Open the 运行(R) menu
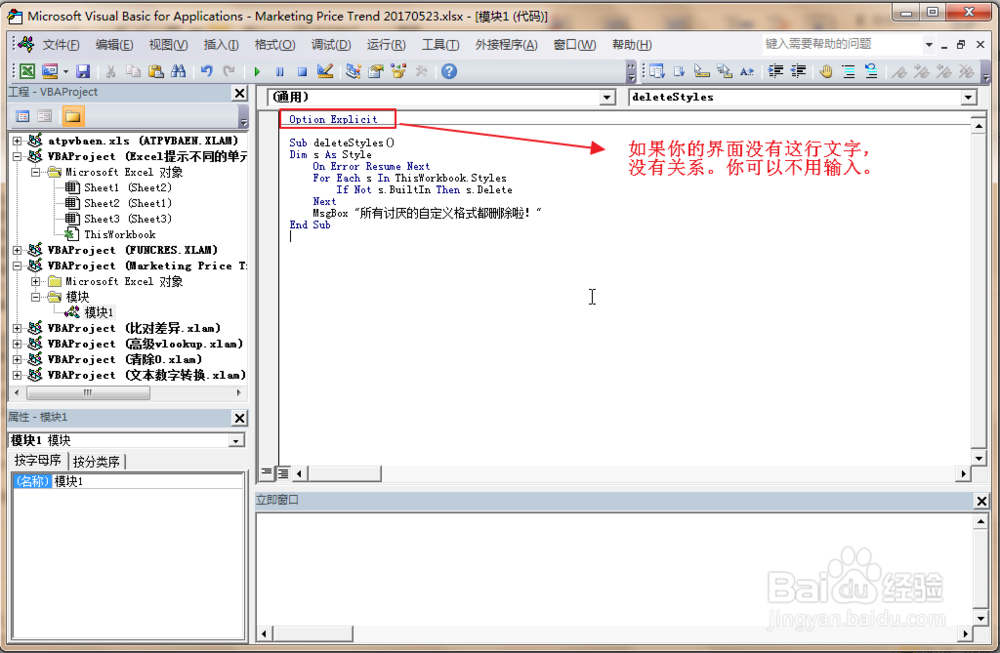The width and height of the screenshot is (1000, 653). tap(386, 45)
